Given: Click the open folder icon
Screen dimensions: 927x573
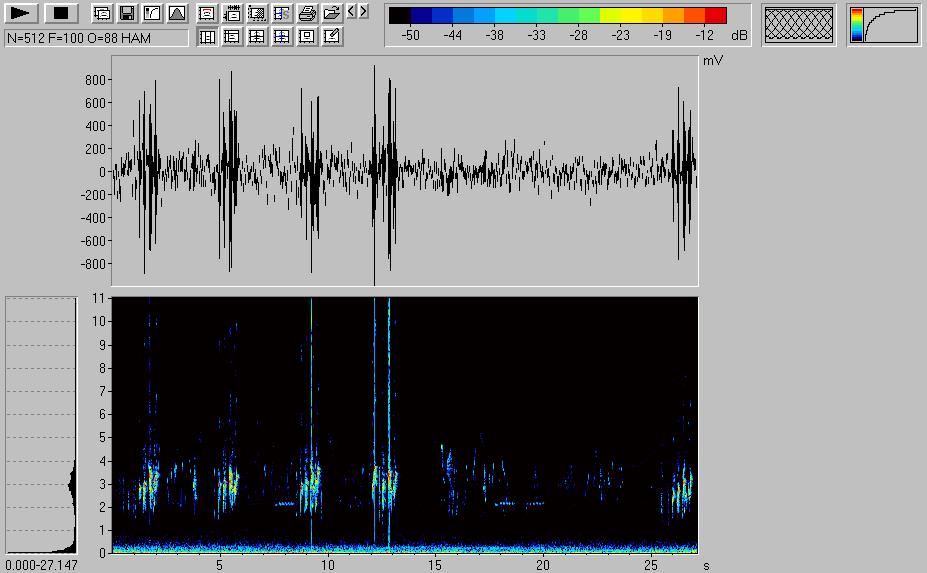Looking at the screenshot, I should click(332, 14).
